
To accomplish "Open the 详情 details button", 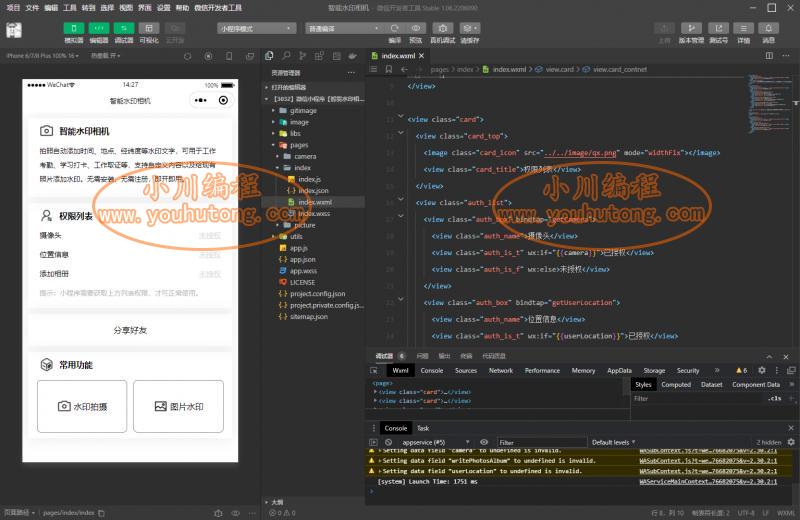I will click(743, 28).
